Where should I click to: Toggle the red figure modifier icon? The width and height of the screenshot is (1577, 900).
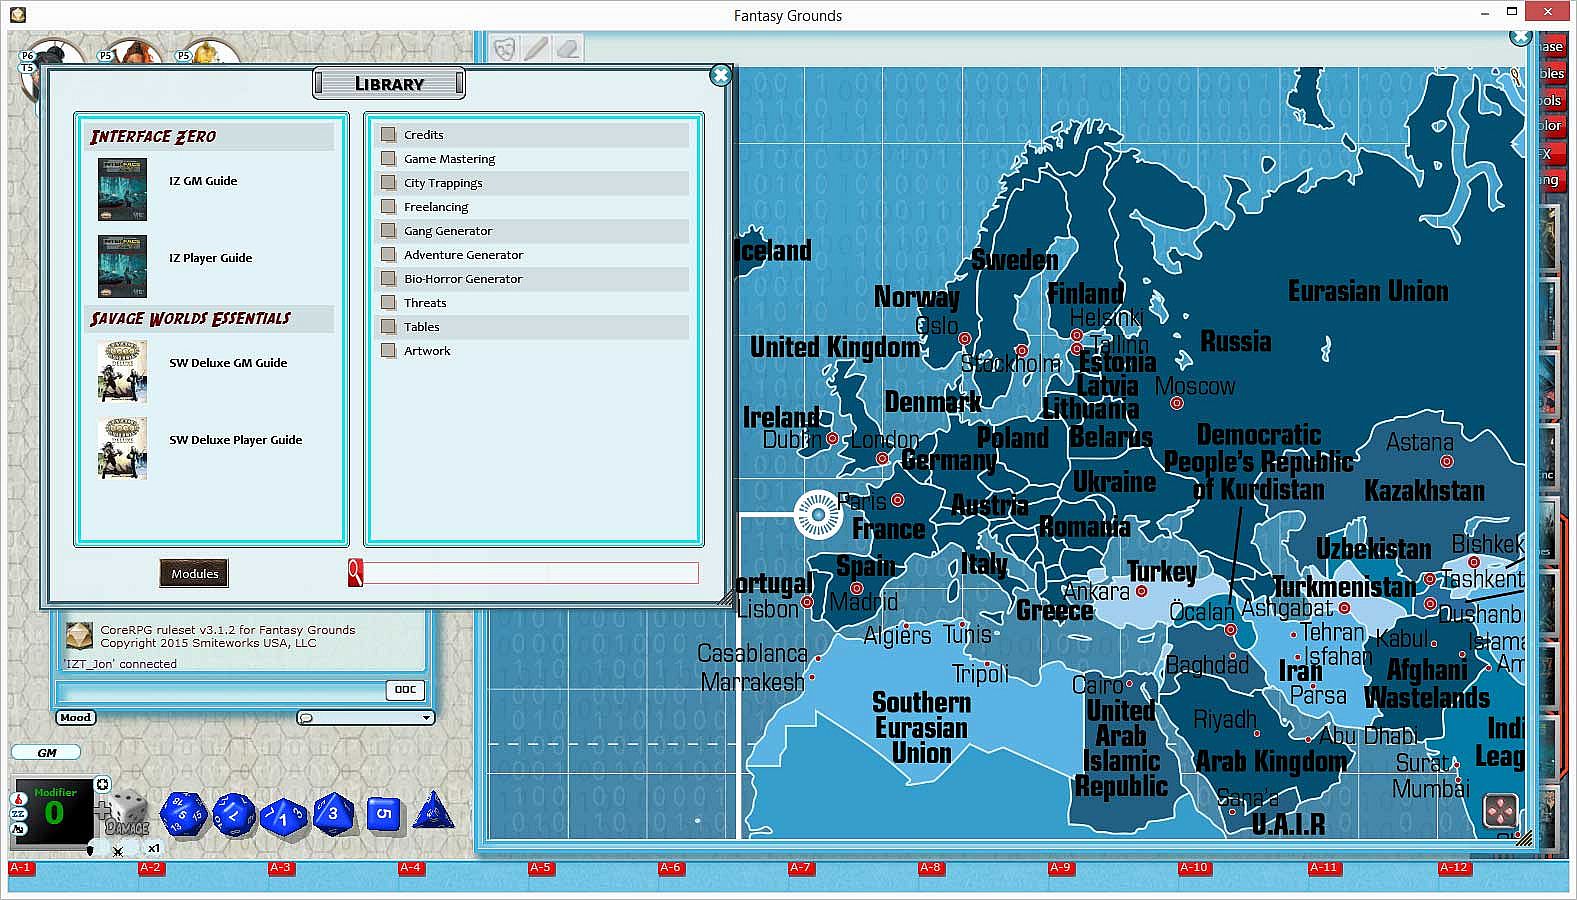[18, 799]
